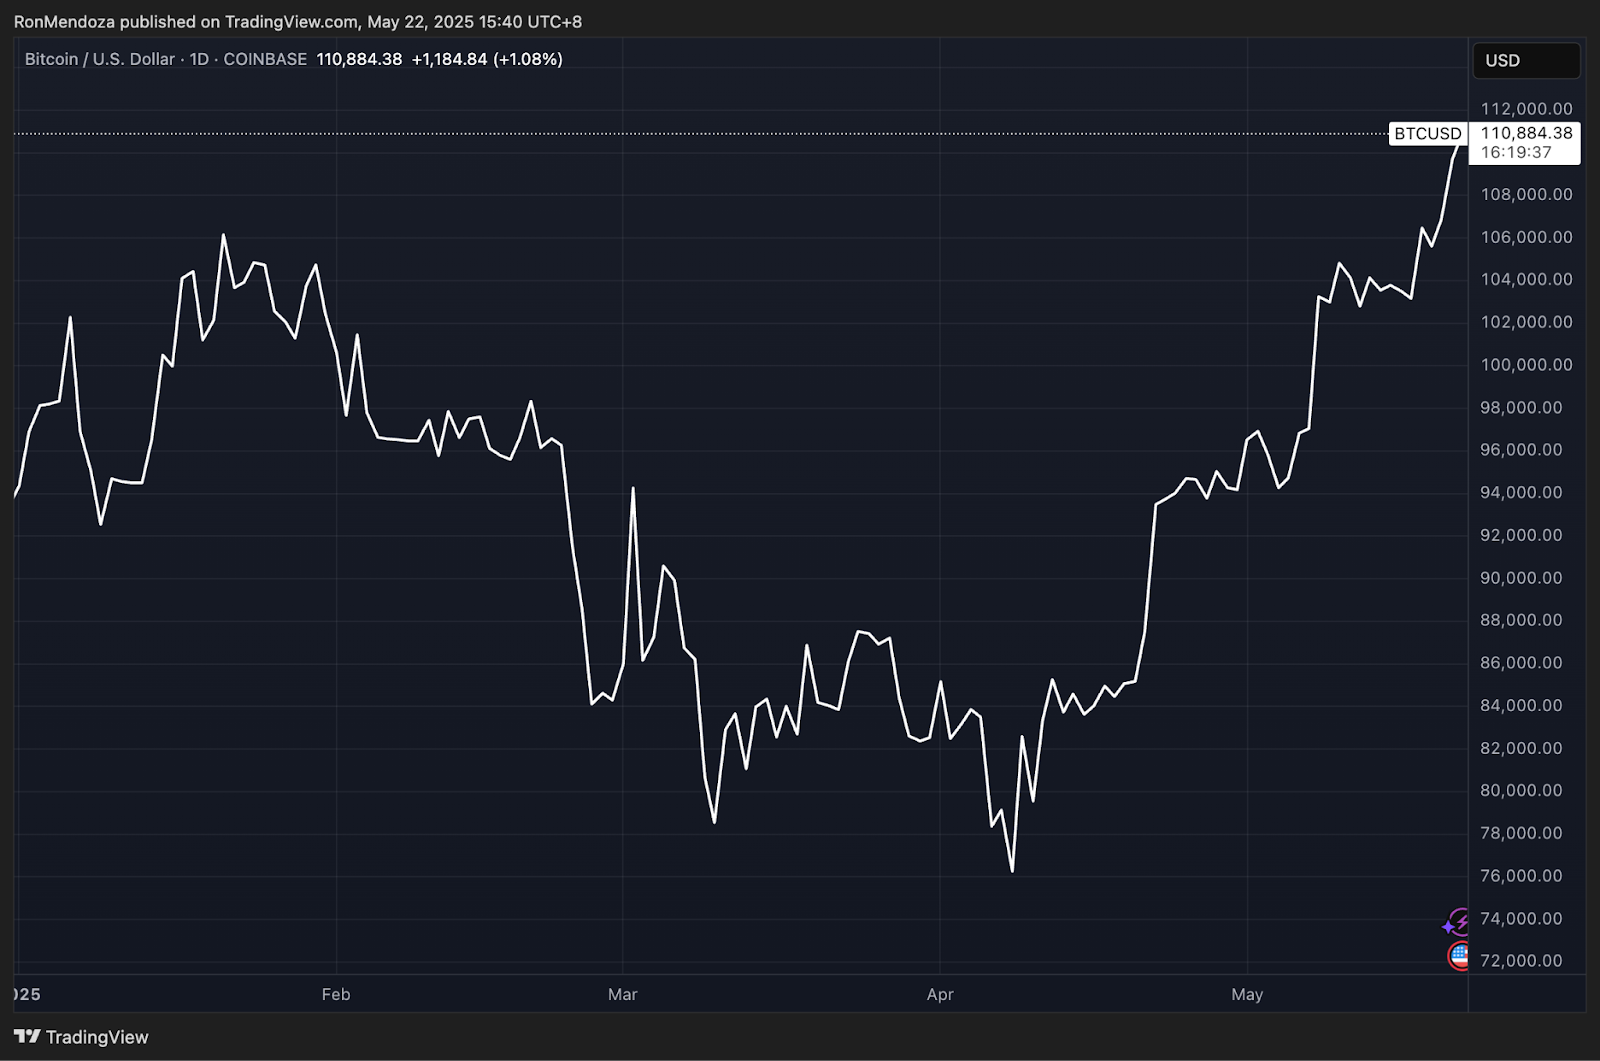Click the Bitcoin / U.S. Dollar symbol title
The image size is (1600, 1061).
[100, 59]
